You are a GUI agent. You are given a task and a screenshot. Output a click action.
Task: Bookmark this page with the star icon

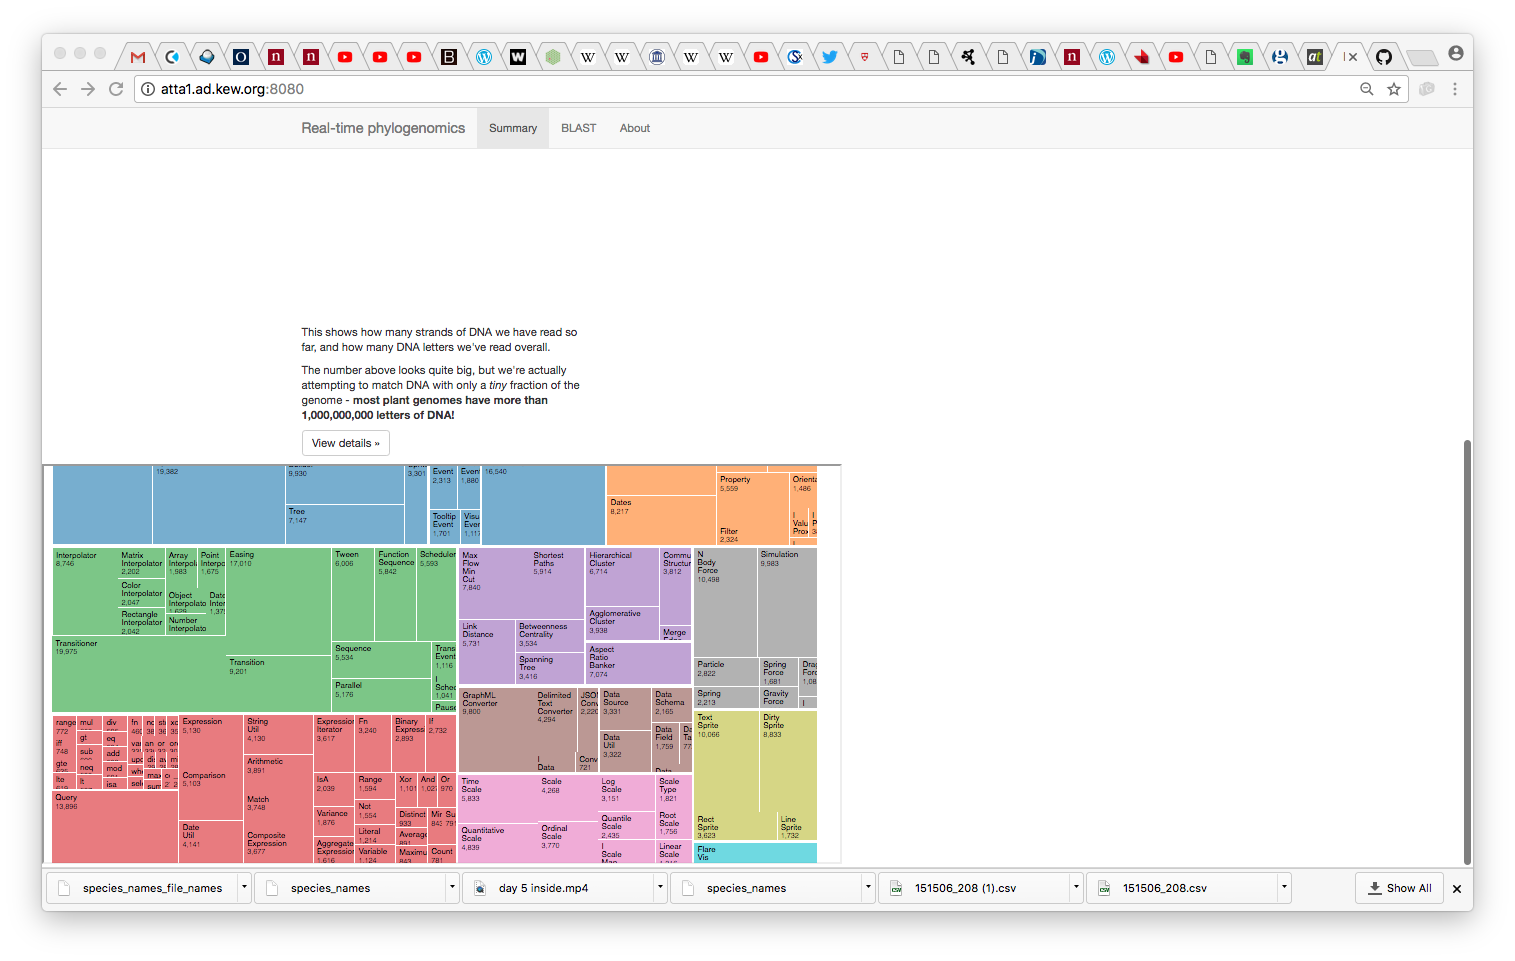point(1394,89)
